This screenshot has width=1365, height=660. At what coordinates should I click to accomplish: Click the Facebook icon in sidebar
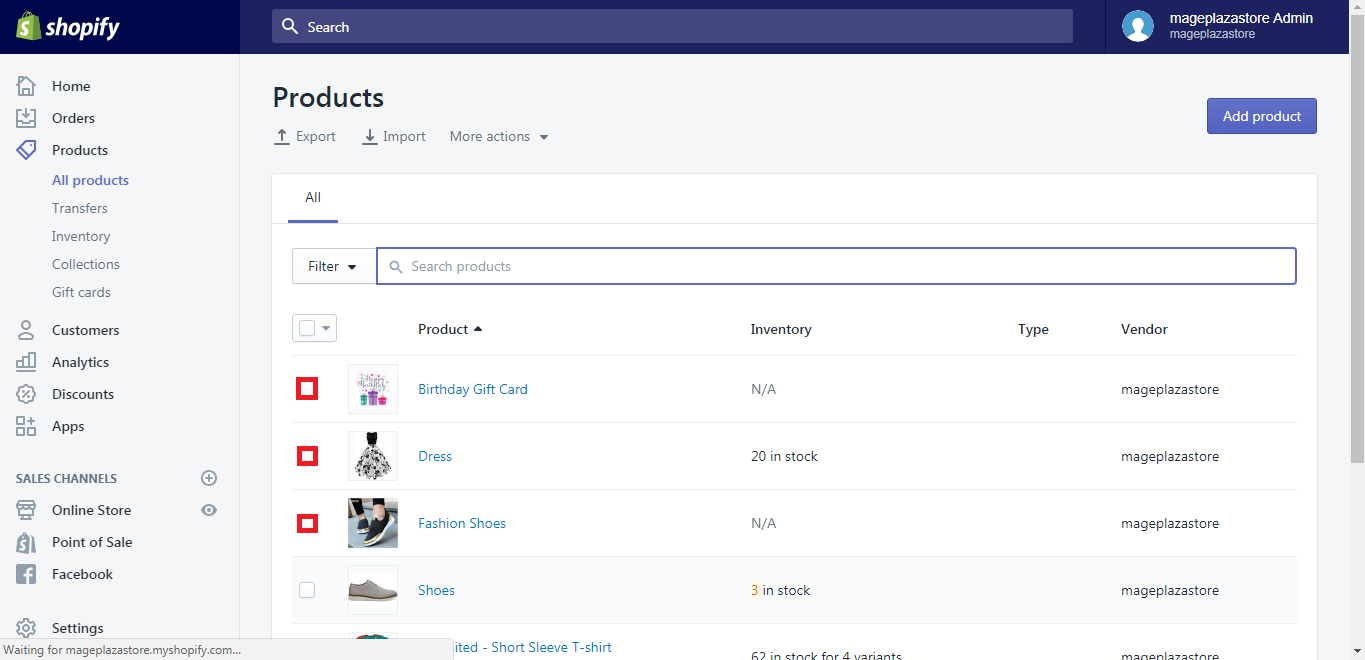(x=26, y=574)
